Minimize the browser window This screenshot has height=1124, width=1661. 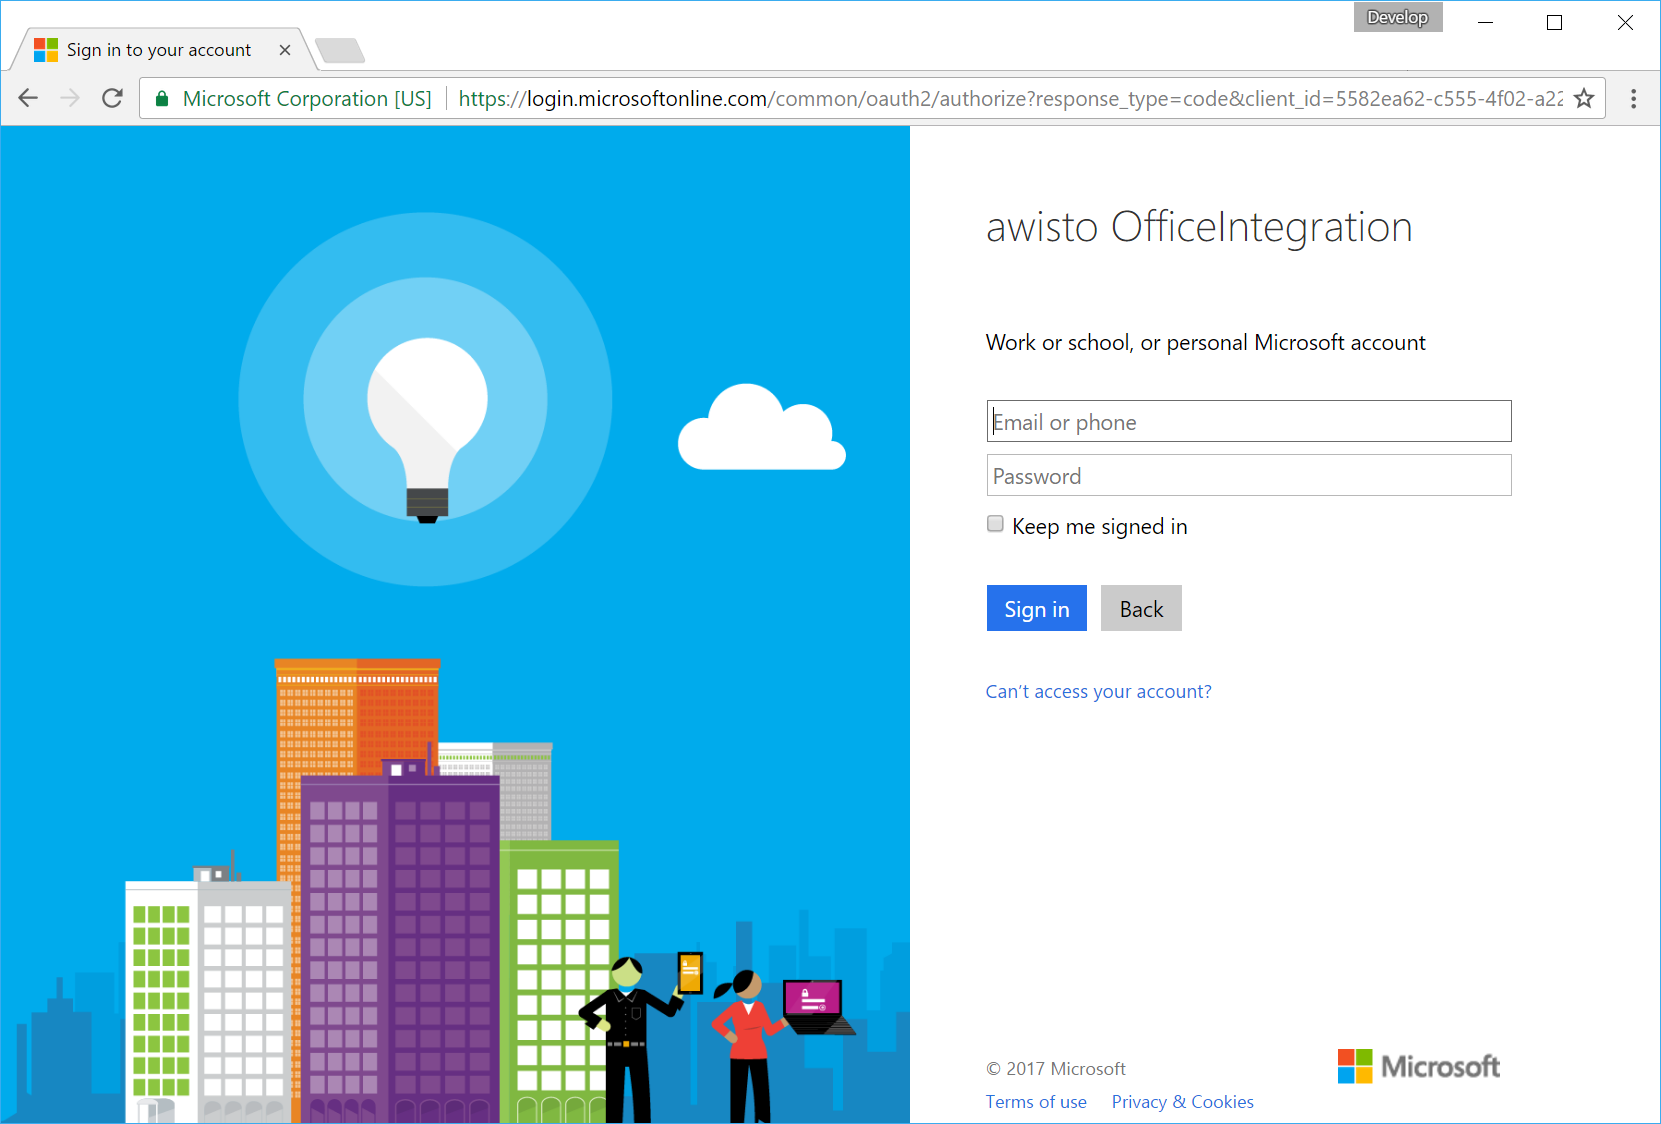click(x=1485, y=22)
